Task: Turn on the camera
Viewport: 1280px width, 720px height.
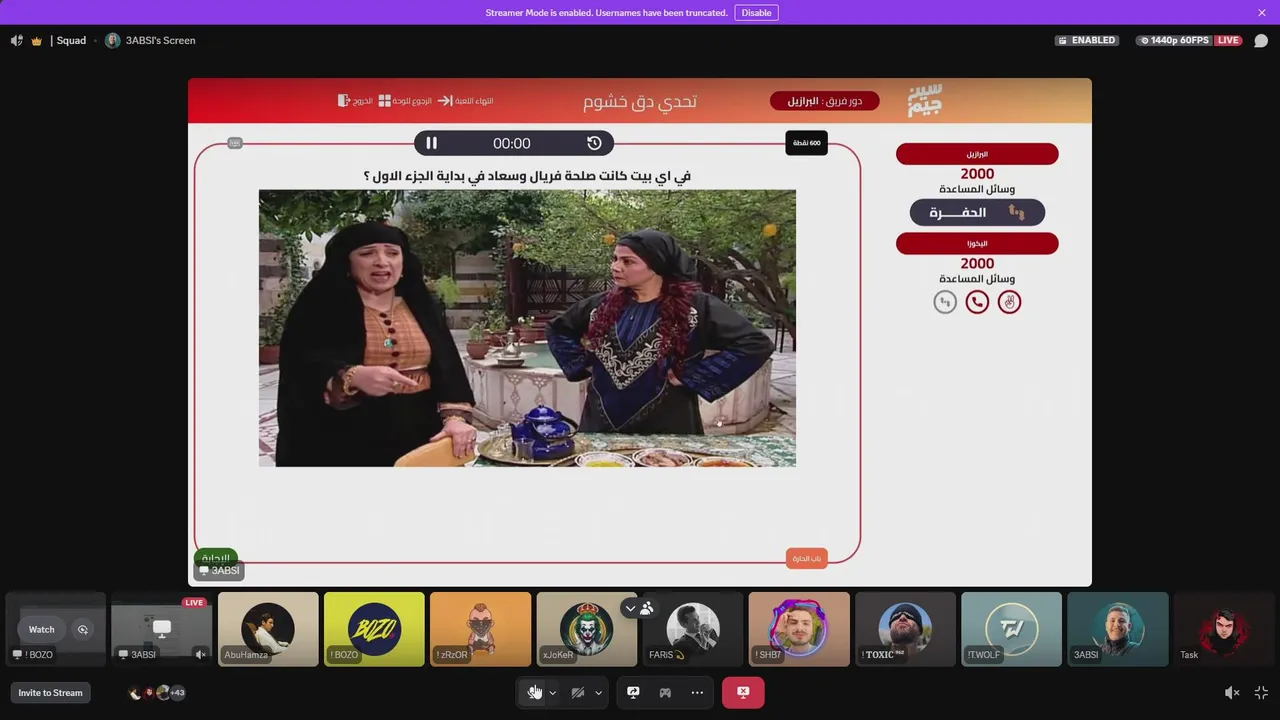Action: click(578, 692)
